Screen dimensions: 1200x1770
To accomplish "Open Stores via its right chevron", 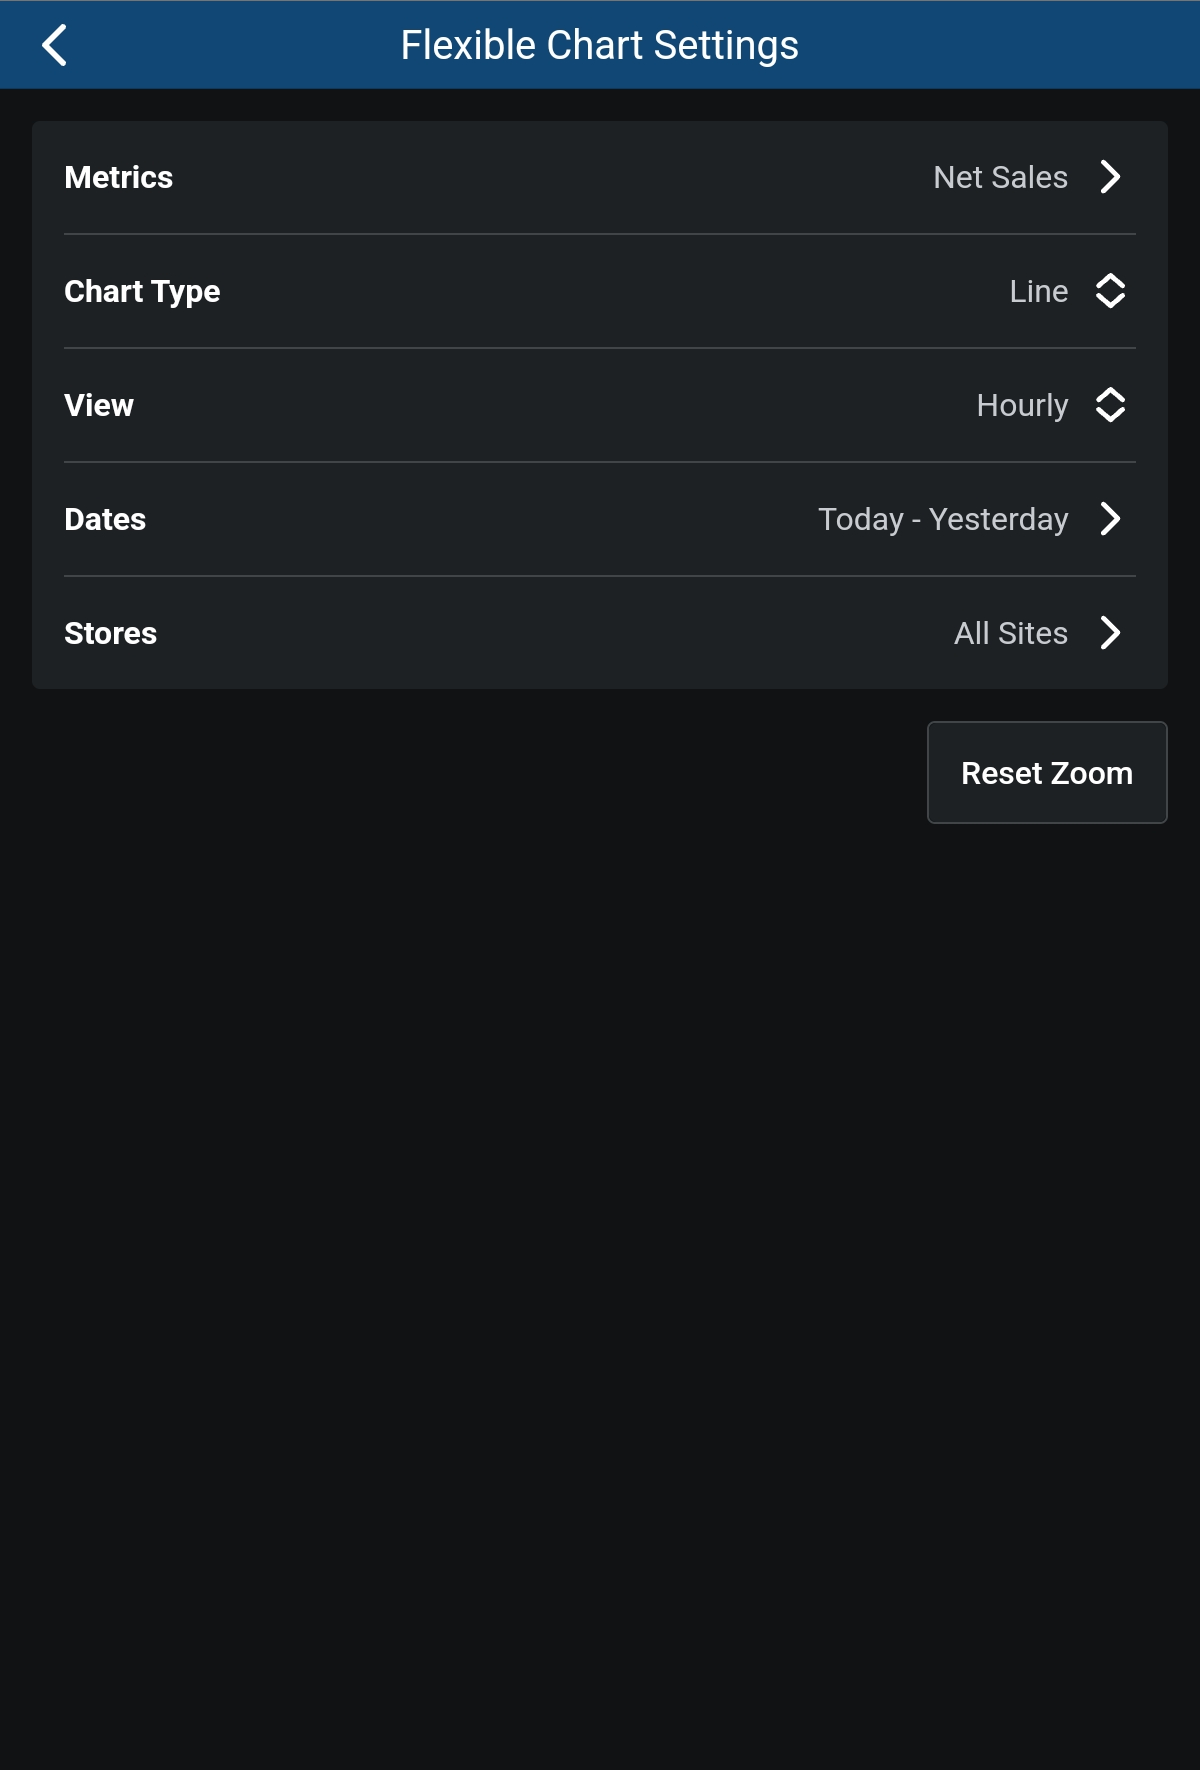I will click(1110, 633).
